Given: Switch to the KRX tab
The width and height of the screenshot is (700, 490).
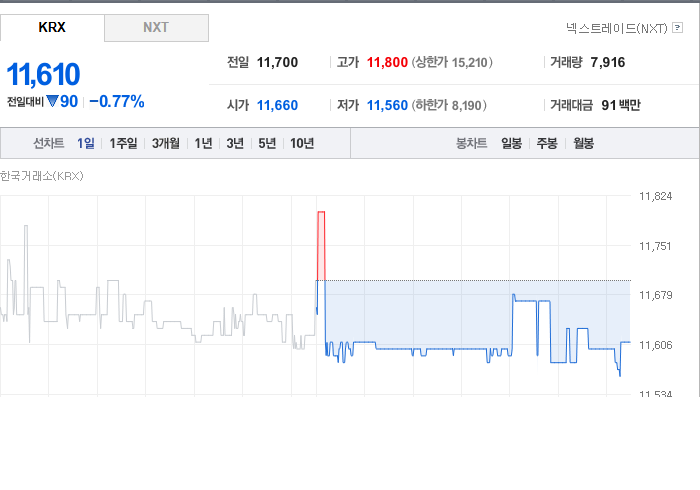Looking at the screenshot, I should (x=52, y=28).
